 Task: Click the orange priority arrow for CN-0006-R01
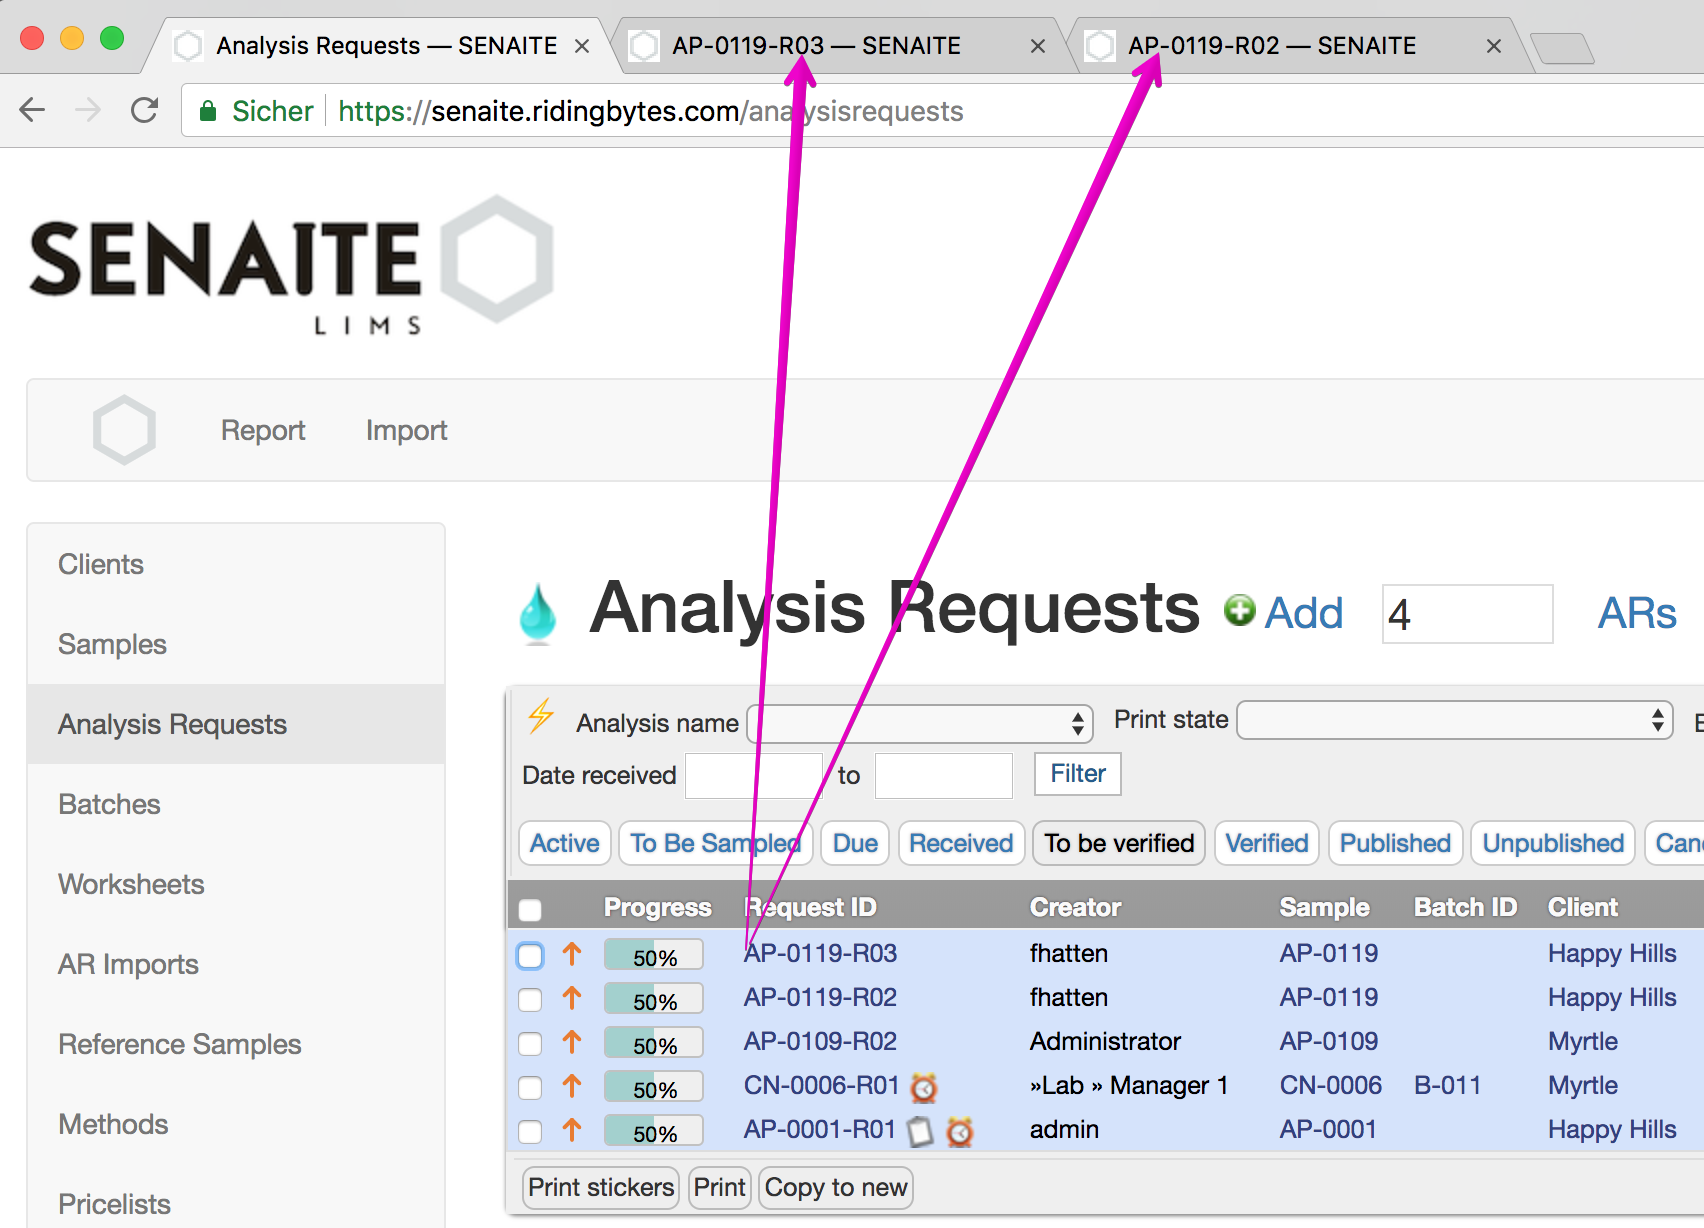[572, 1086]
